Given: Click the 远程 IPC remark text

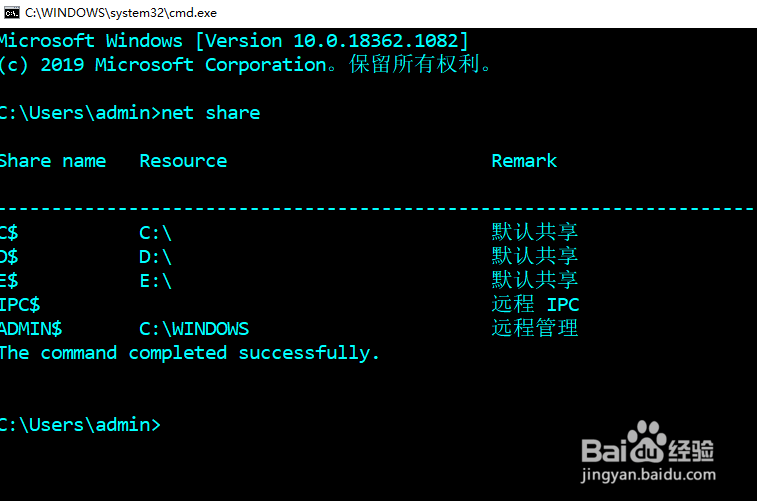Looking at the screenshot, I should [535, 305].
